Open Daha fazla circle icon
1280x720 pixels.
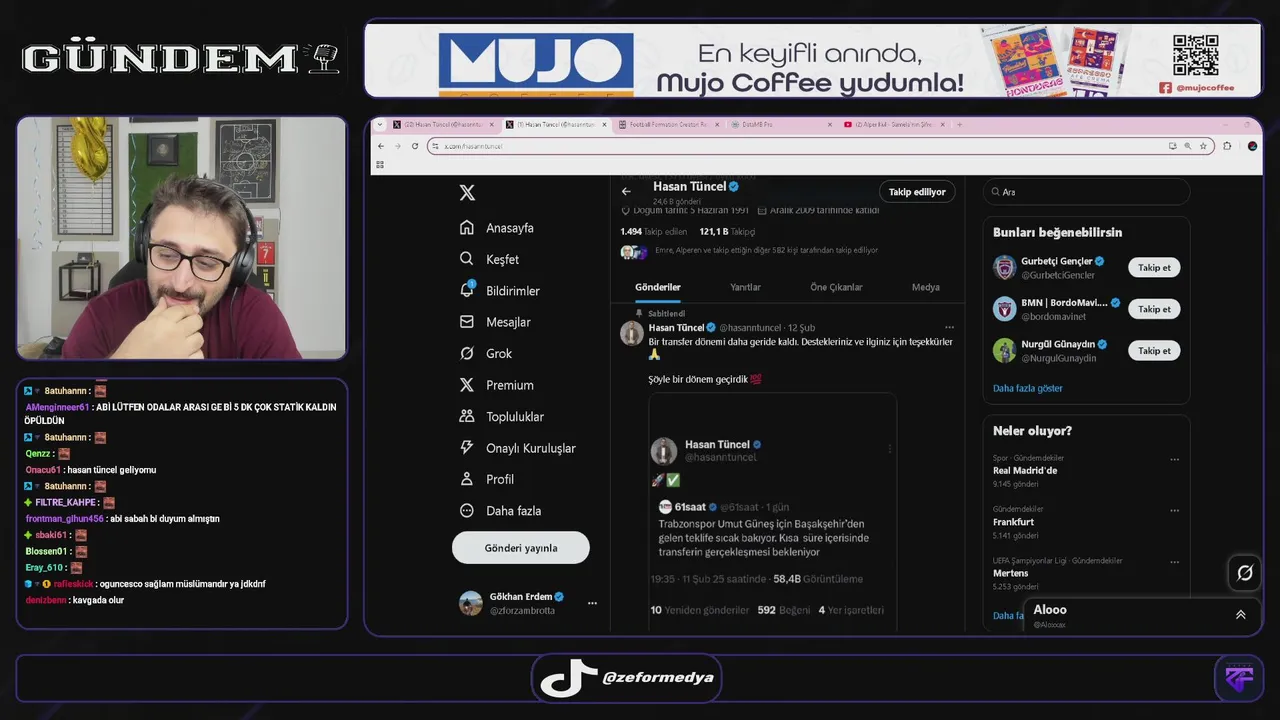point(467,510)
